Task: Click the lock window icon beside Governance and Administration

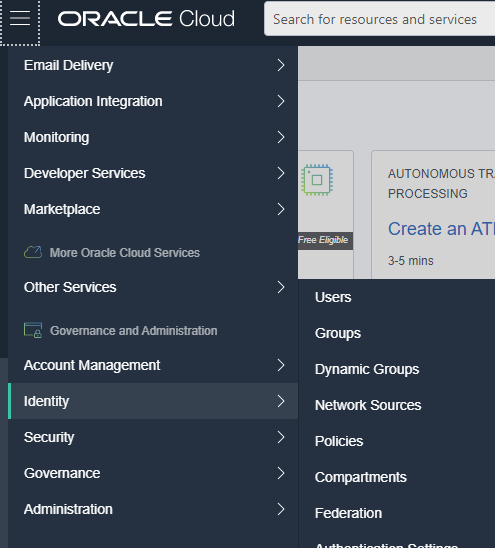Action: pyautogui.click(x=33, y=330)
